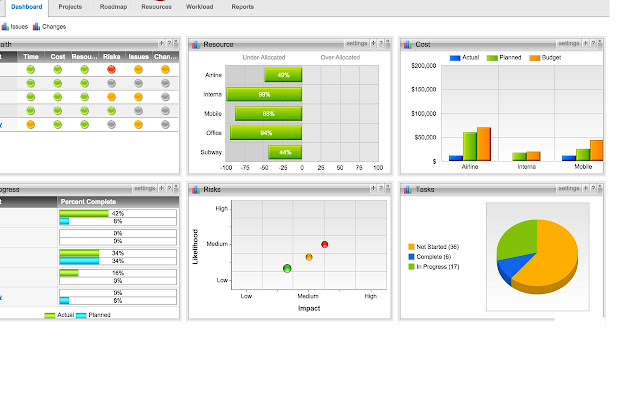Click the 42% actual progress bar

point(84,213)
